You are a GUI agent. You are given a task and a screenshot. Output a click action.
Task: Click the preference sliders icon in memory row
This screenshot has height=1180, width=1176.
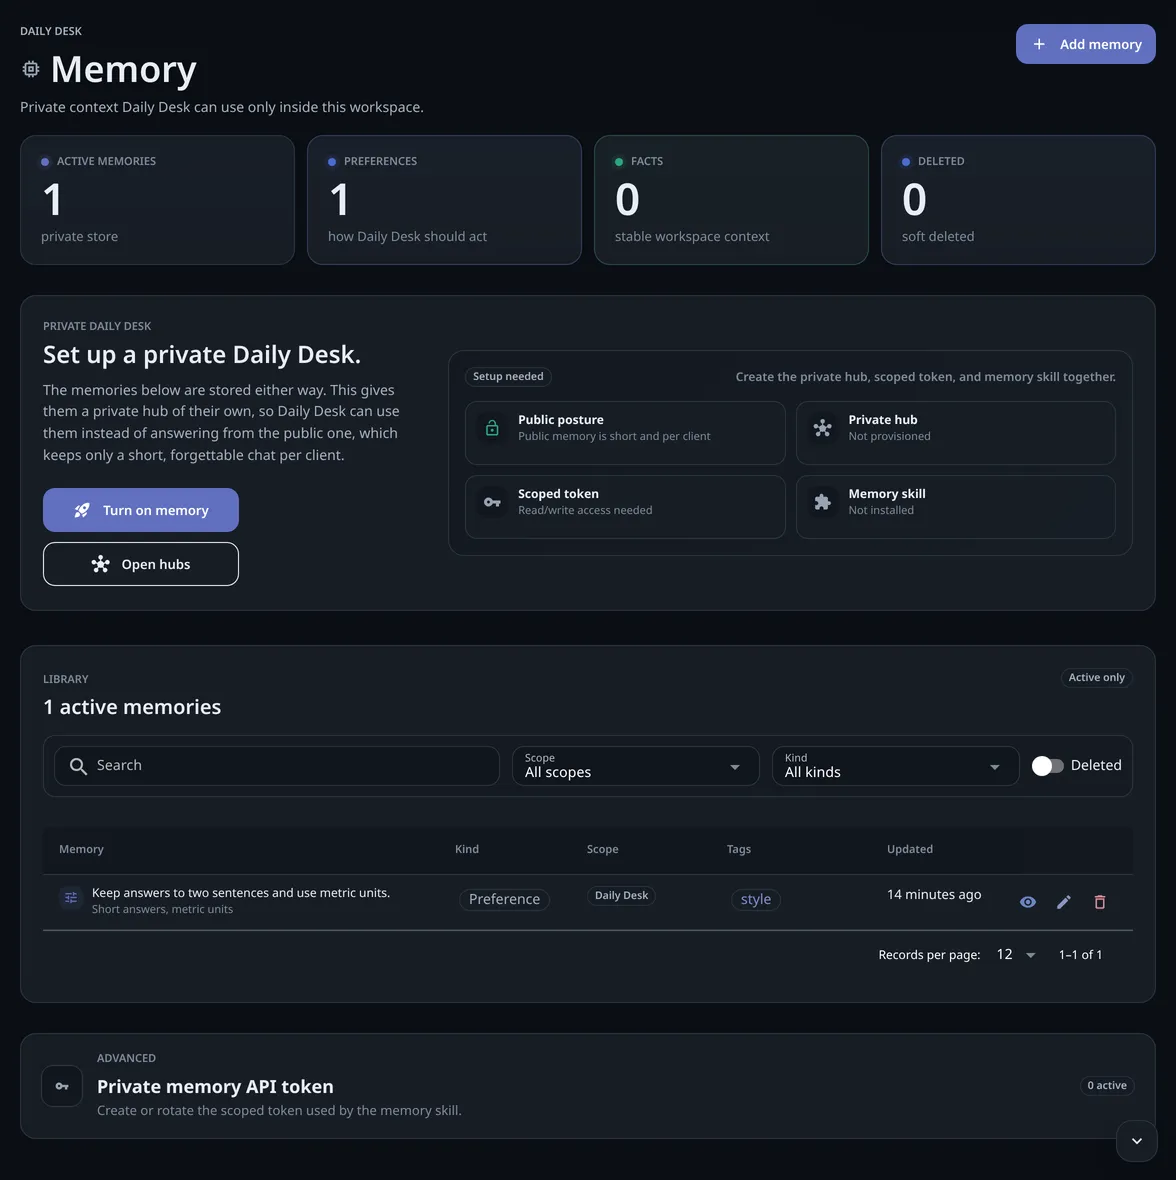71,898
